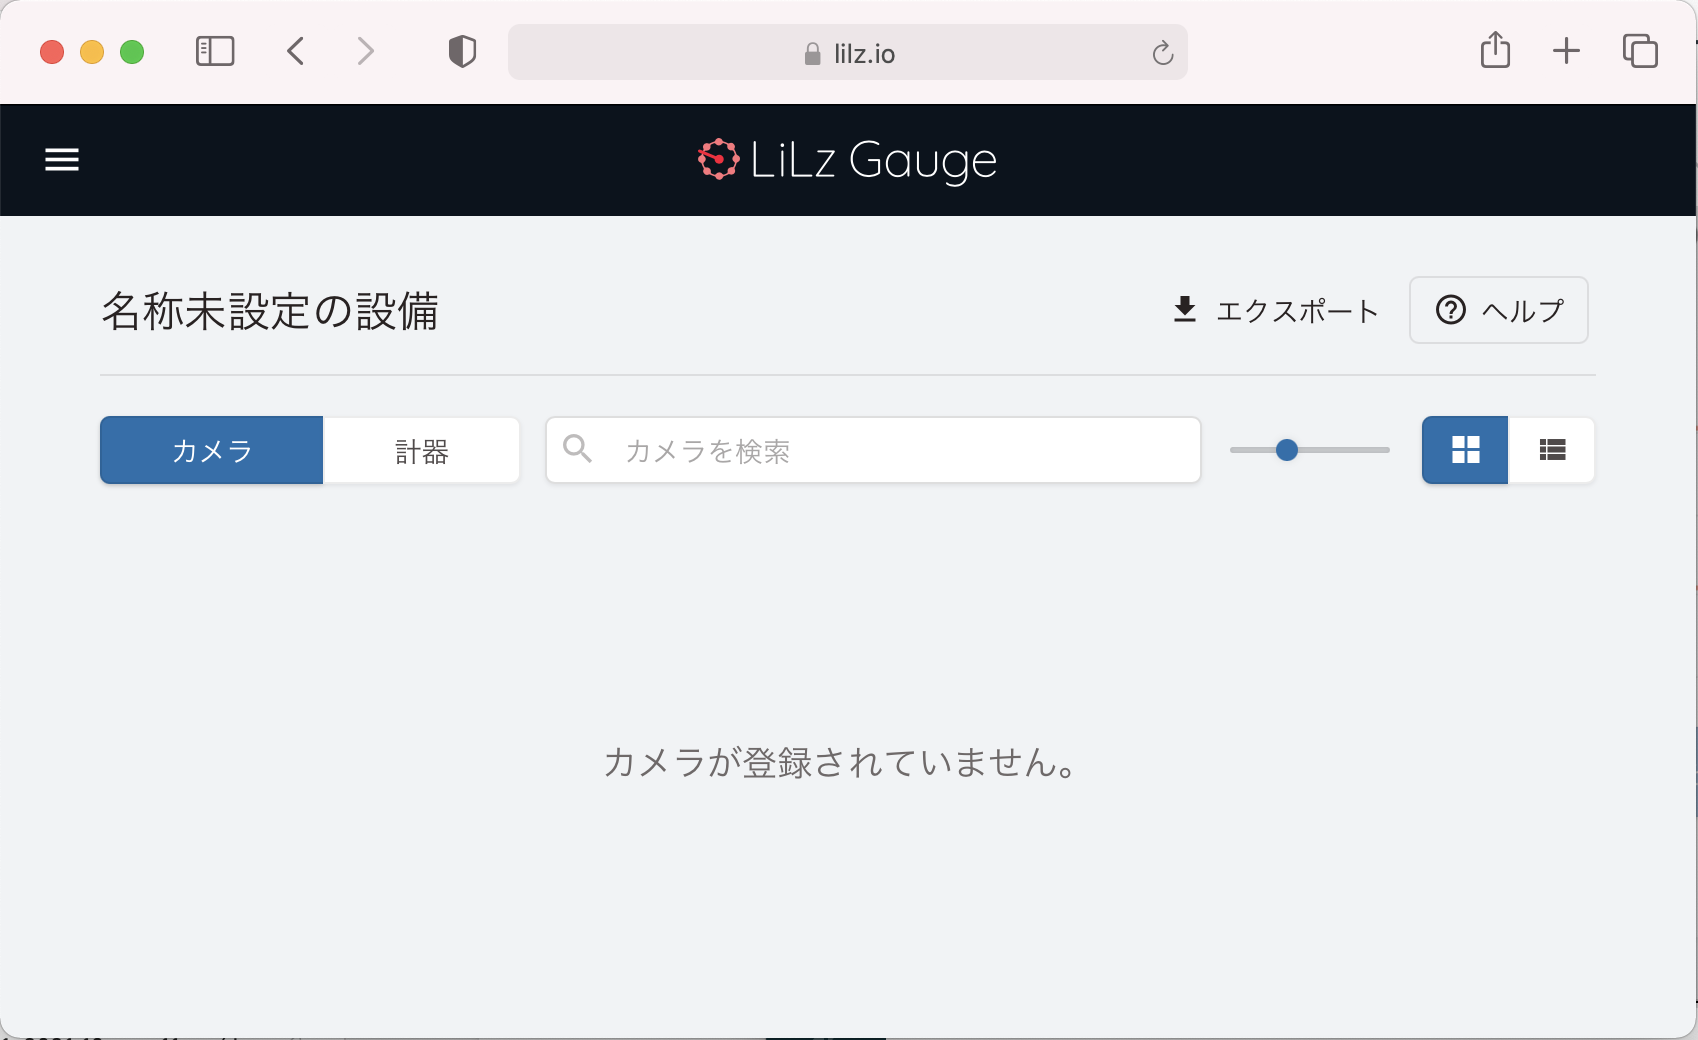This screenshot has height=1040, width=1698.
Task: Reload the lilz.io page
Action: pos(1162,53)
